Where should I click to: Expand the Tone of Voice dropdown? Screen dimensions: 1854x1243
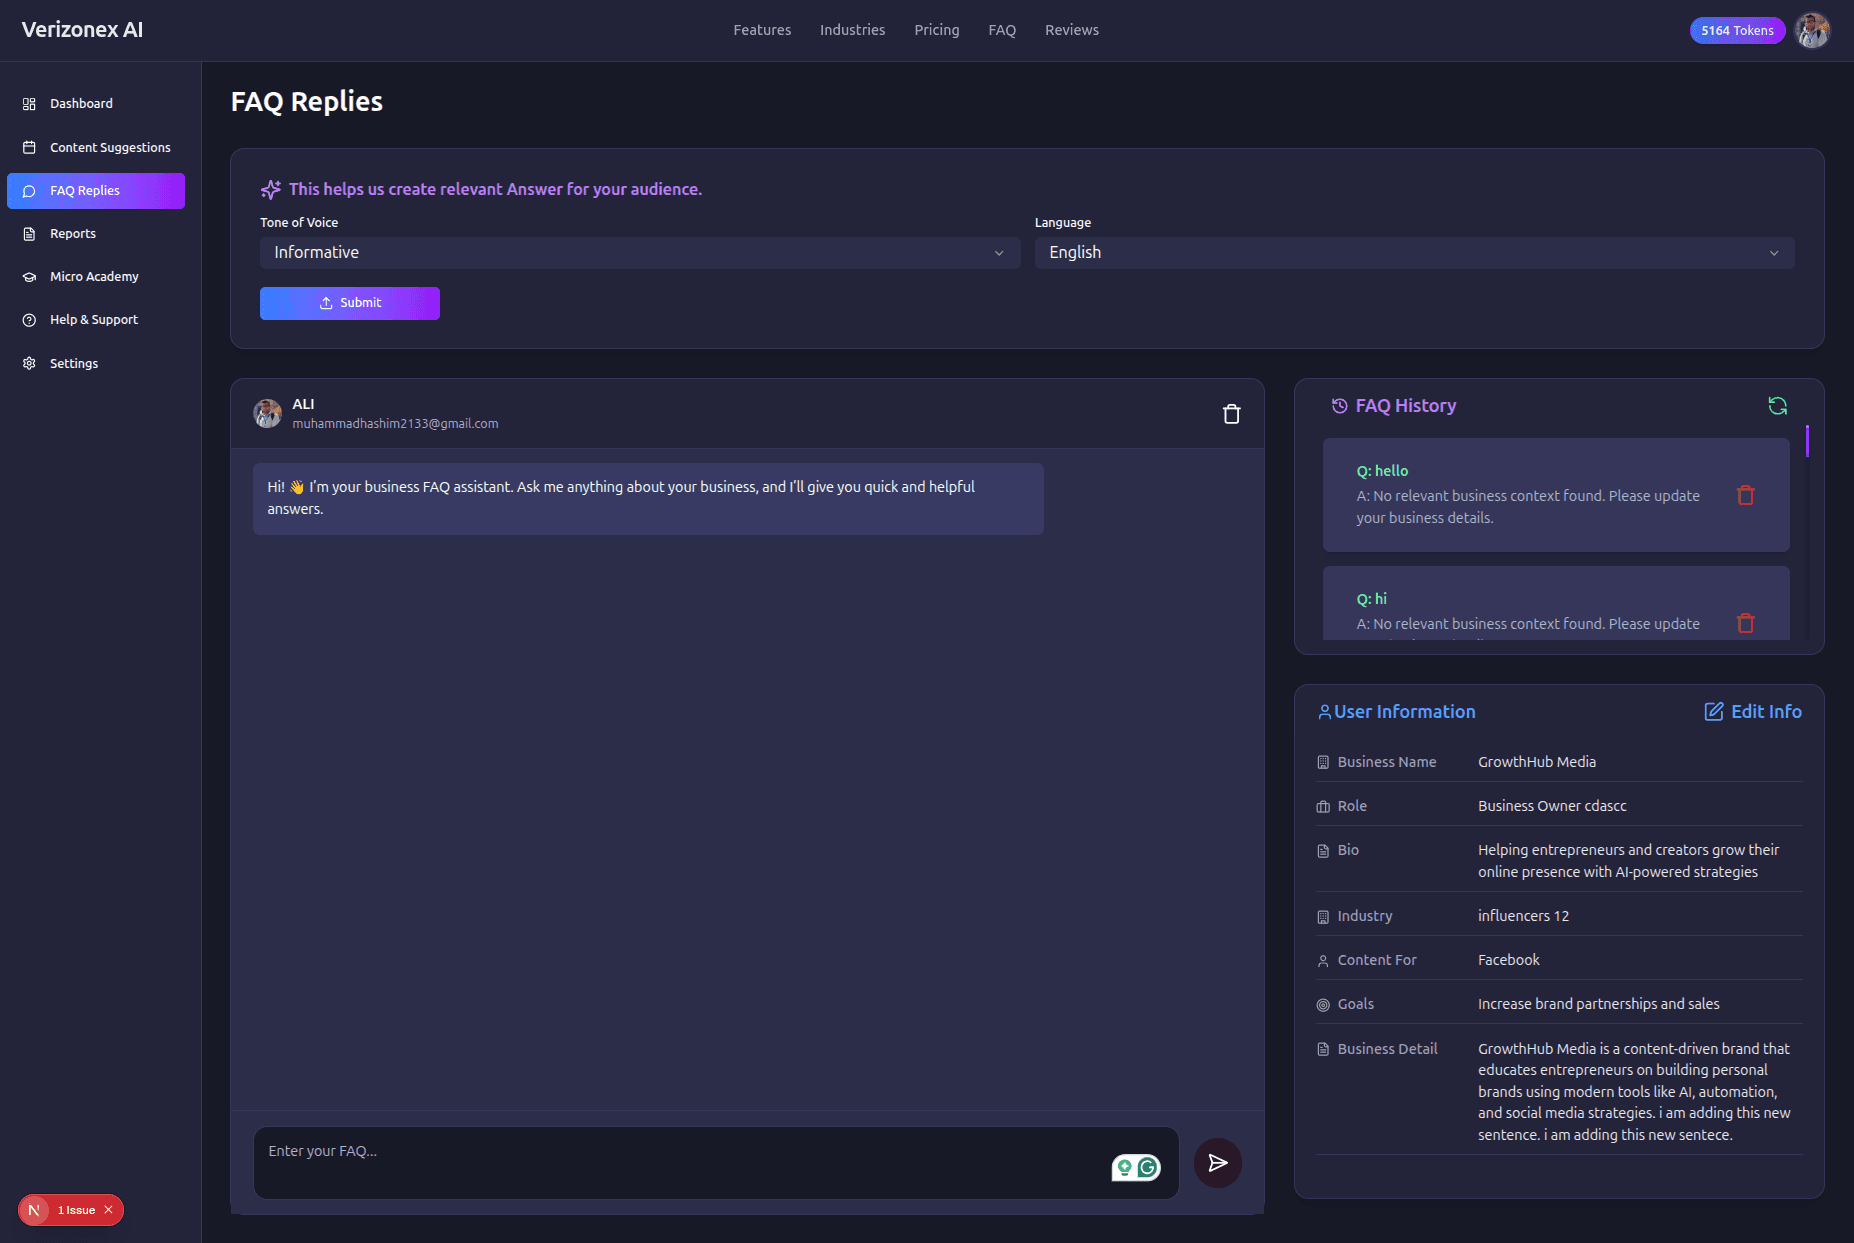point(639,253)
